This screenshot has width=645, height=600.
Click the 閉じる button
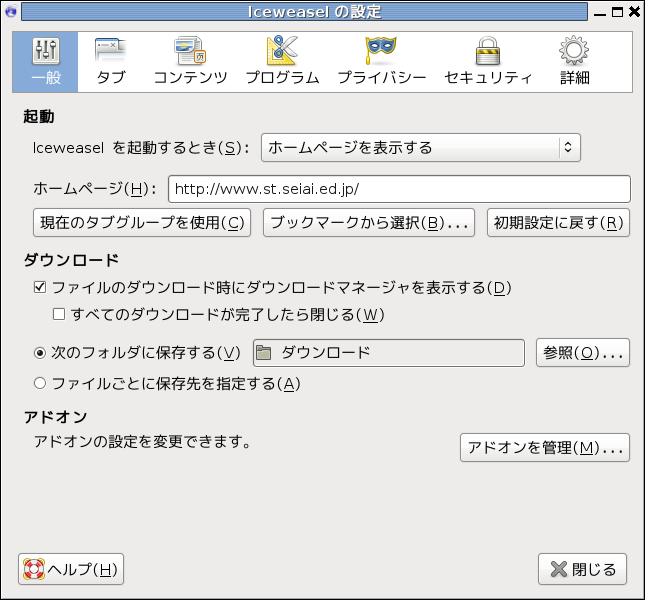point(582,569)
